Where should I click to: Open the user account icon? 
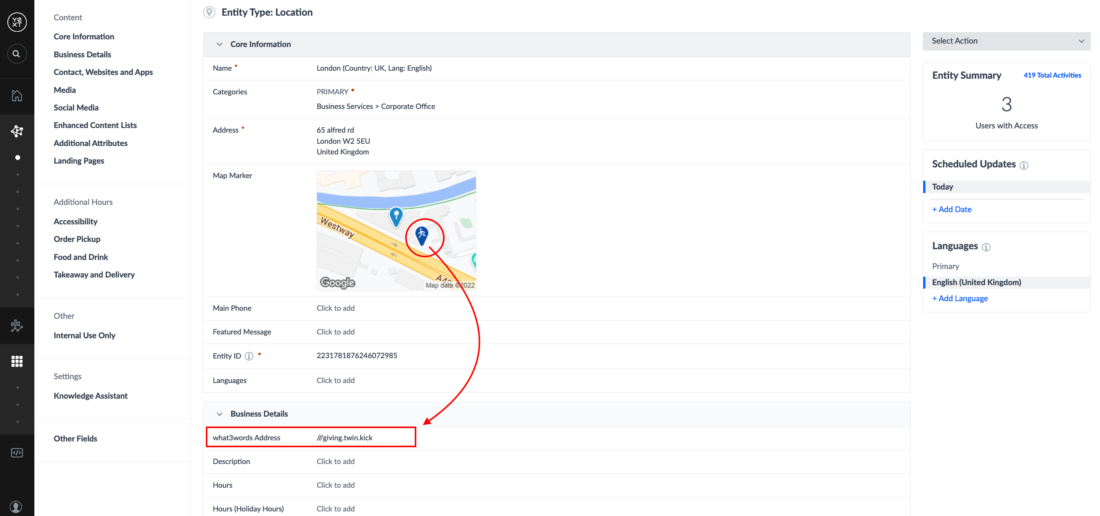17,506
